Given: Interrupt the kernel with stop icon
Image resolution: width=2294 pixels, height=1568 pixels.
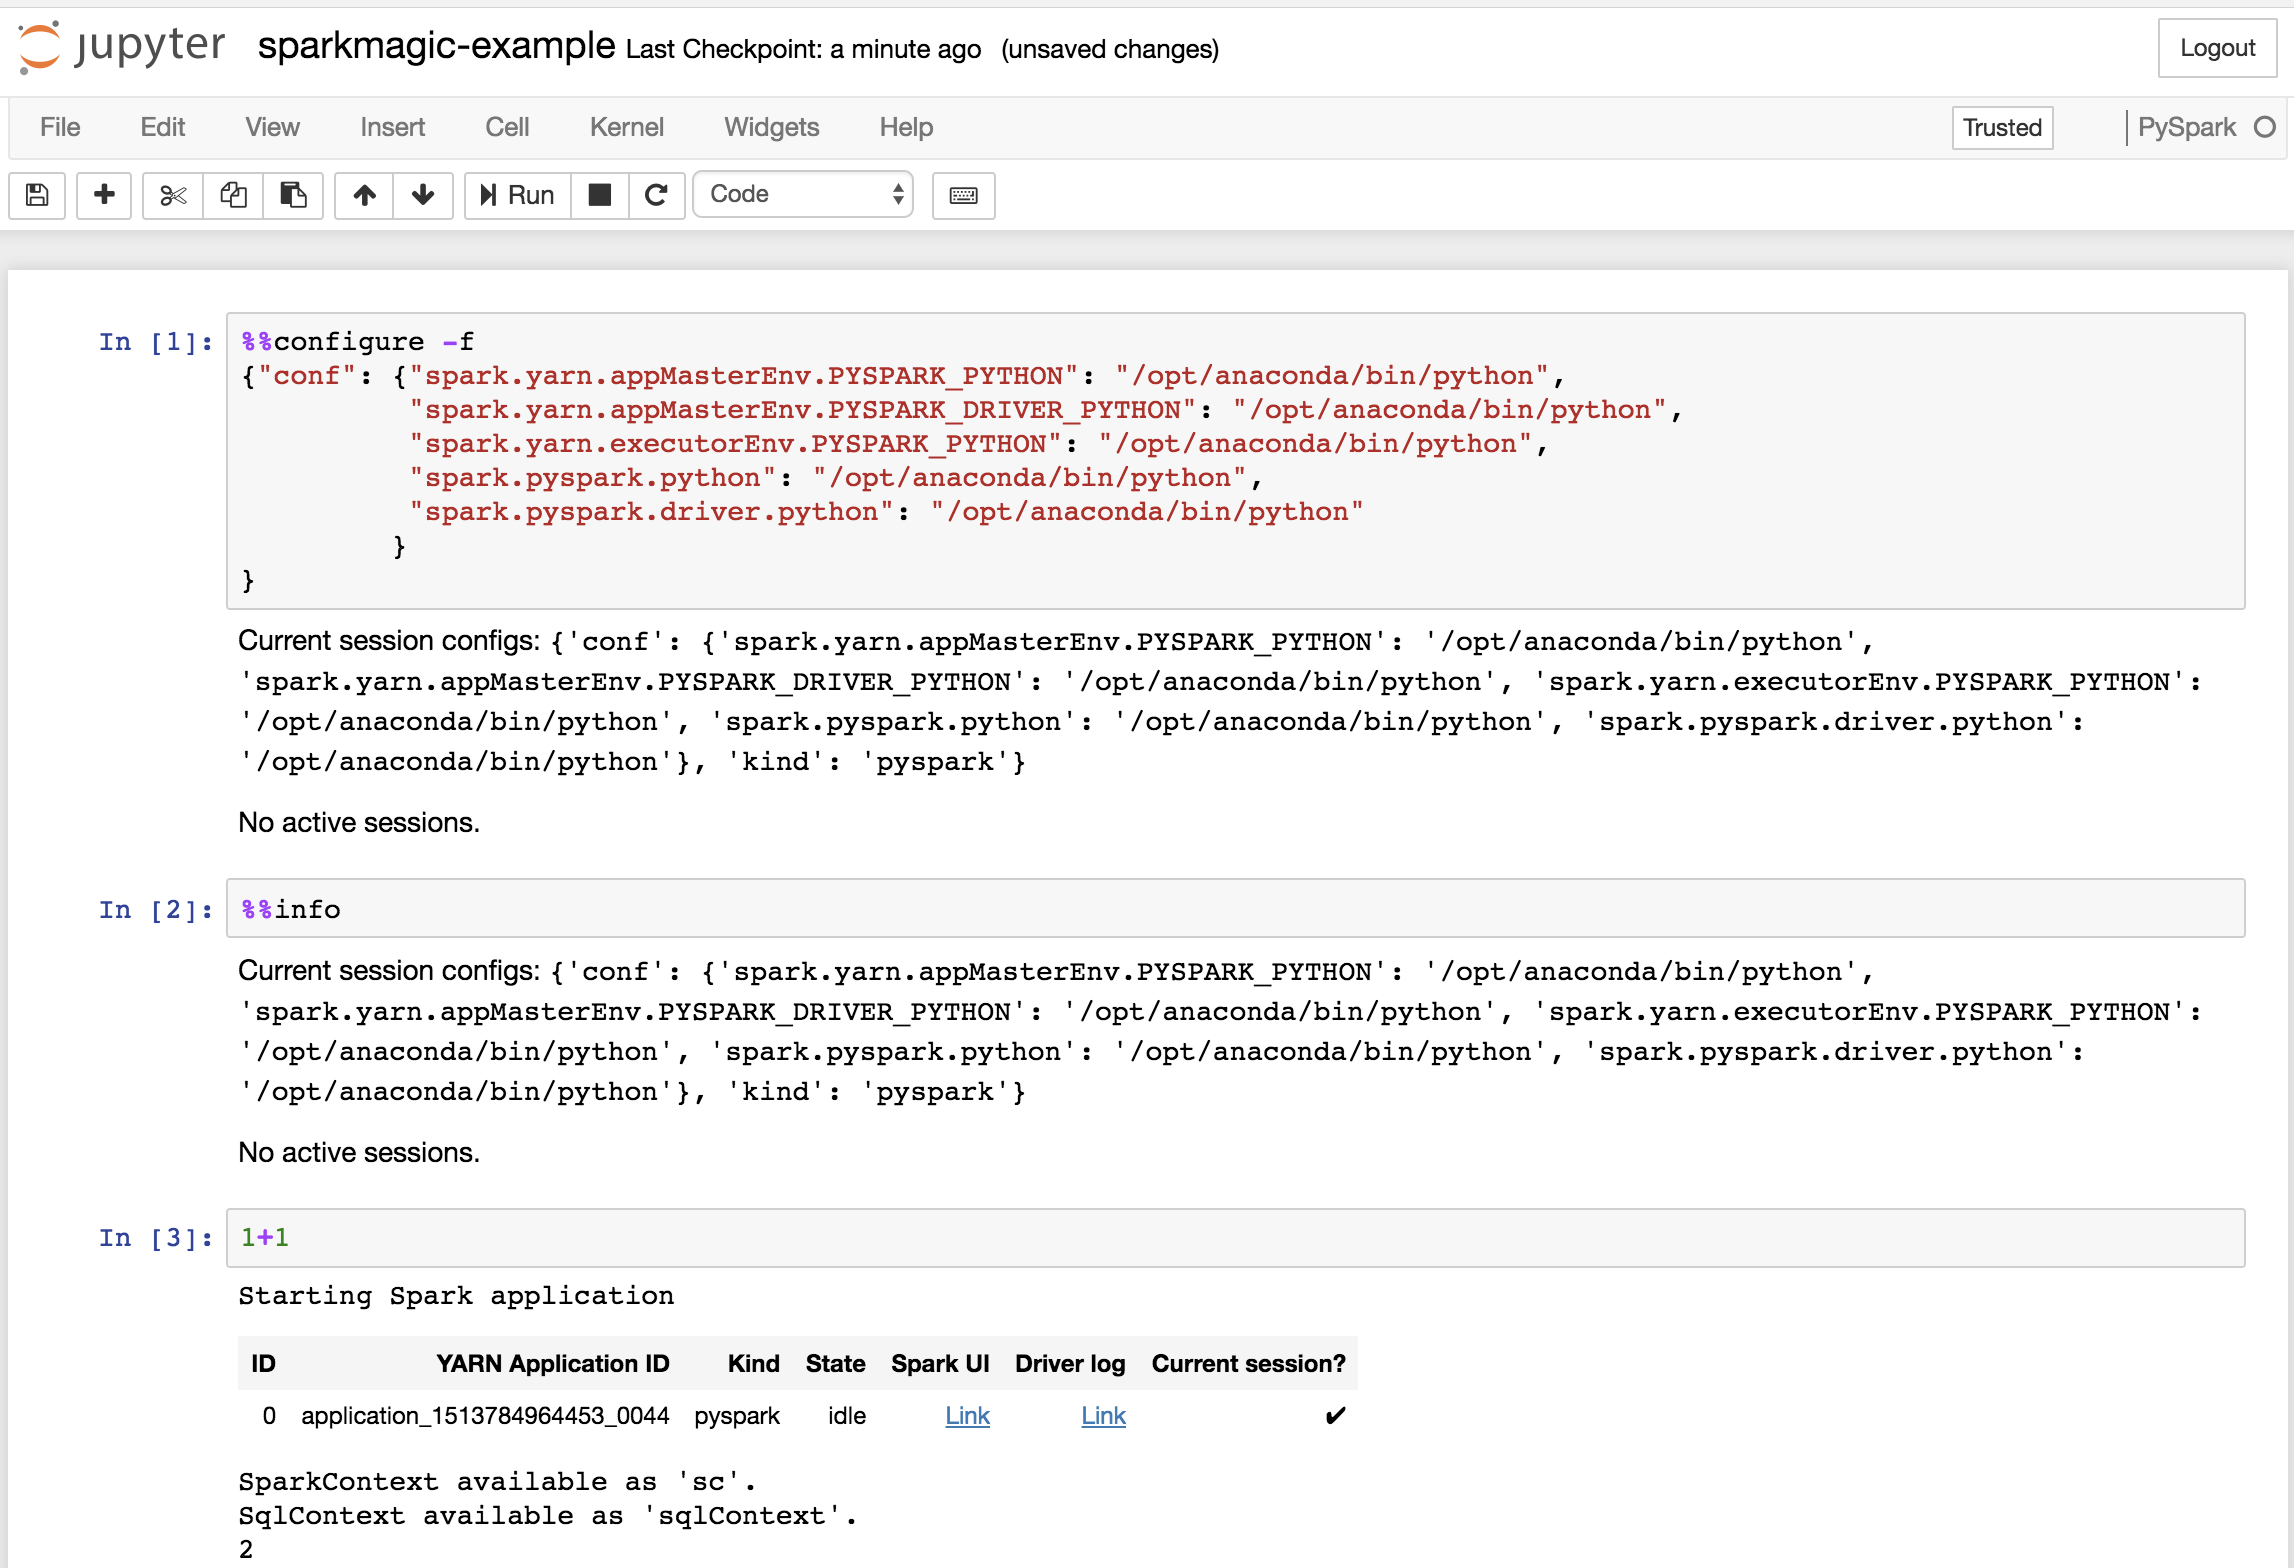Looking at the screenshot, I should (600, 195).
